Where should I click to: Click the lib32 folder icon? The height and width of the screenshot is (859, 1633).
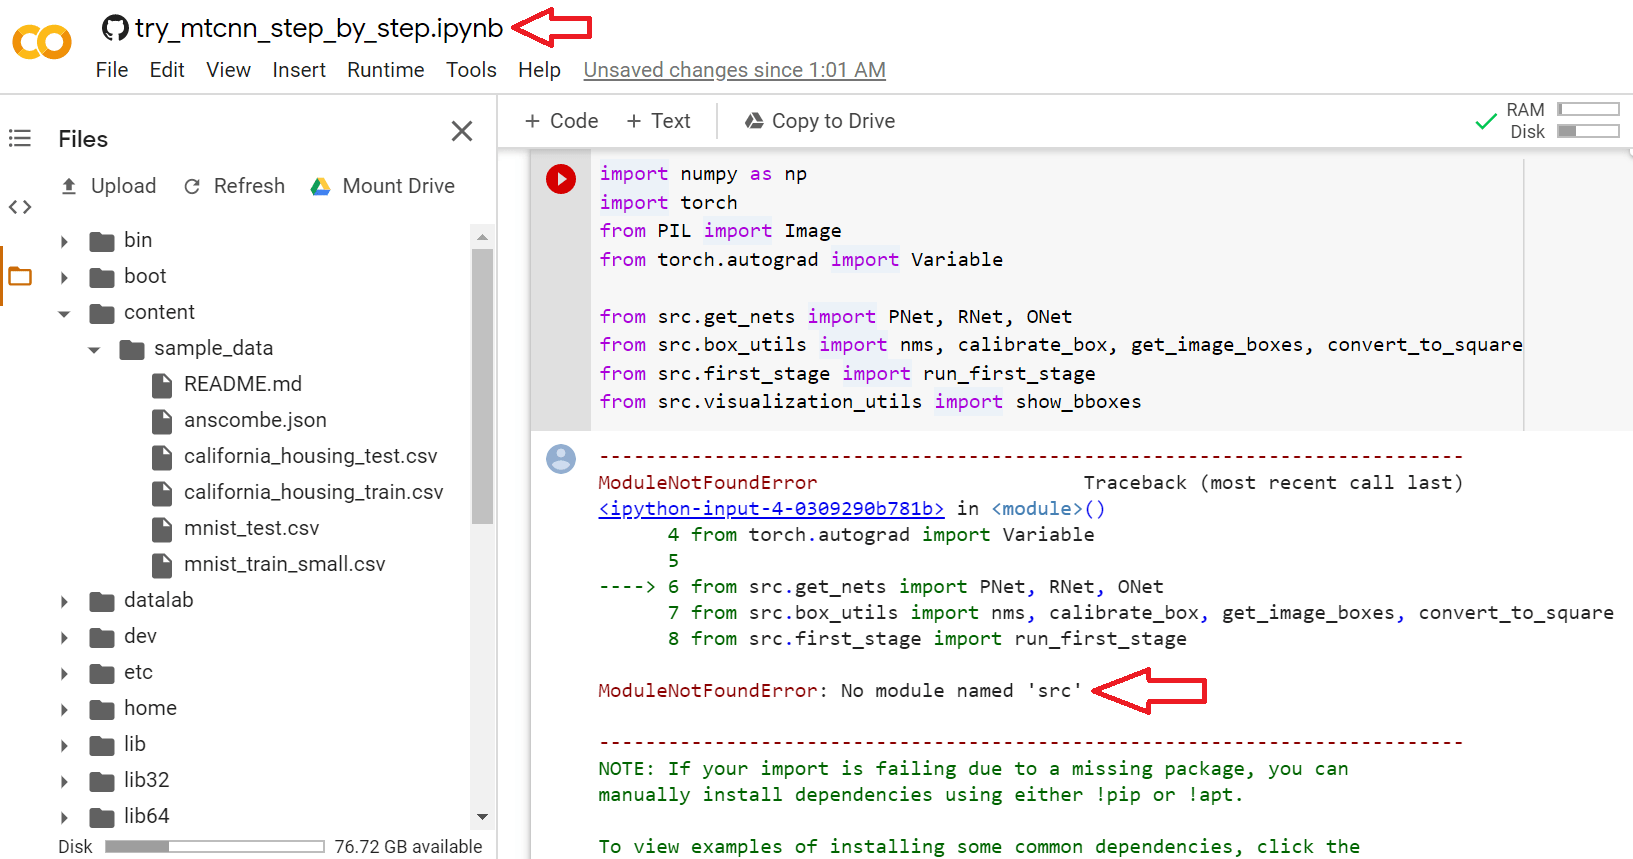click(x=102, y=781)
